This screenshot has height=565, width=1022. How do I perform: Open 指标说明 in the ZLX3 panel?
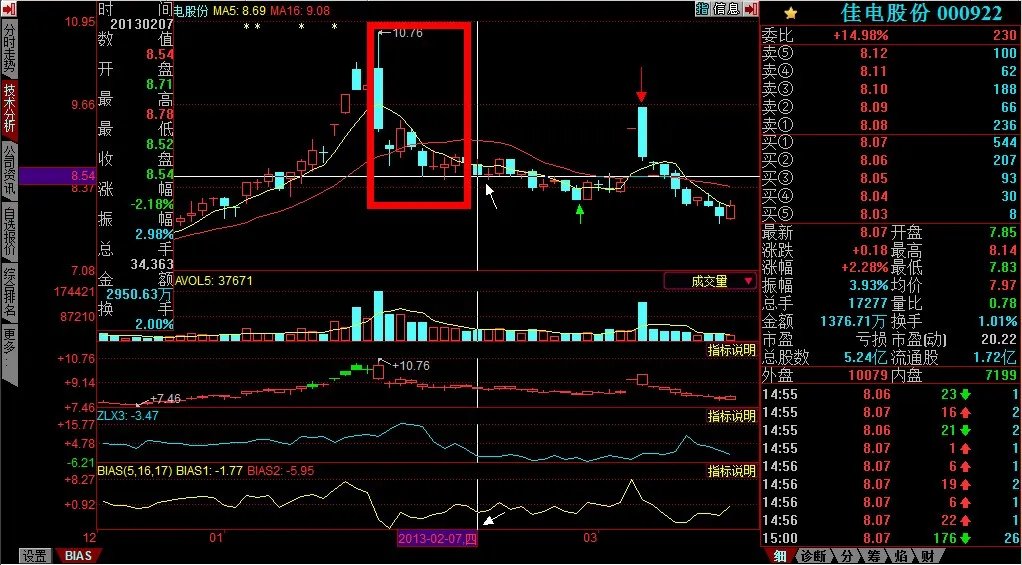732,416
